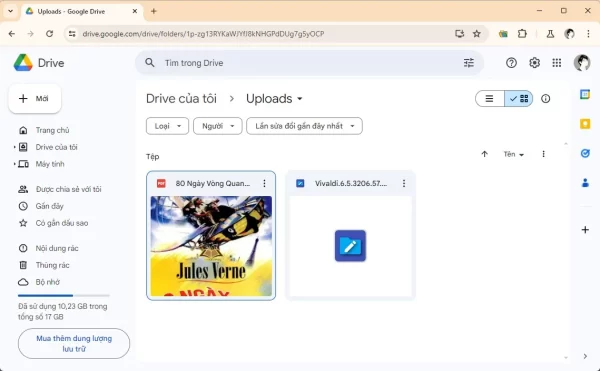Click Tìm trong Drive search field
The height and width of the screenshot is (371, 600).
click(309, 63)
